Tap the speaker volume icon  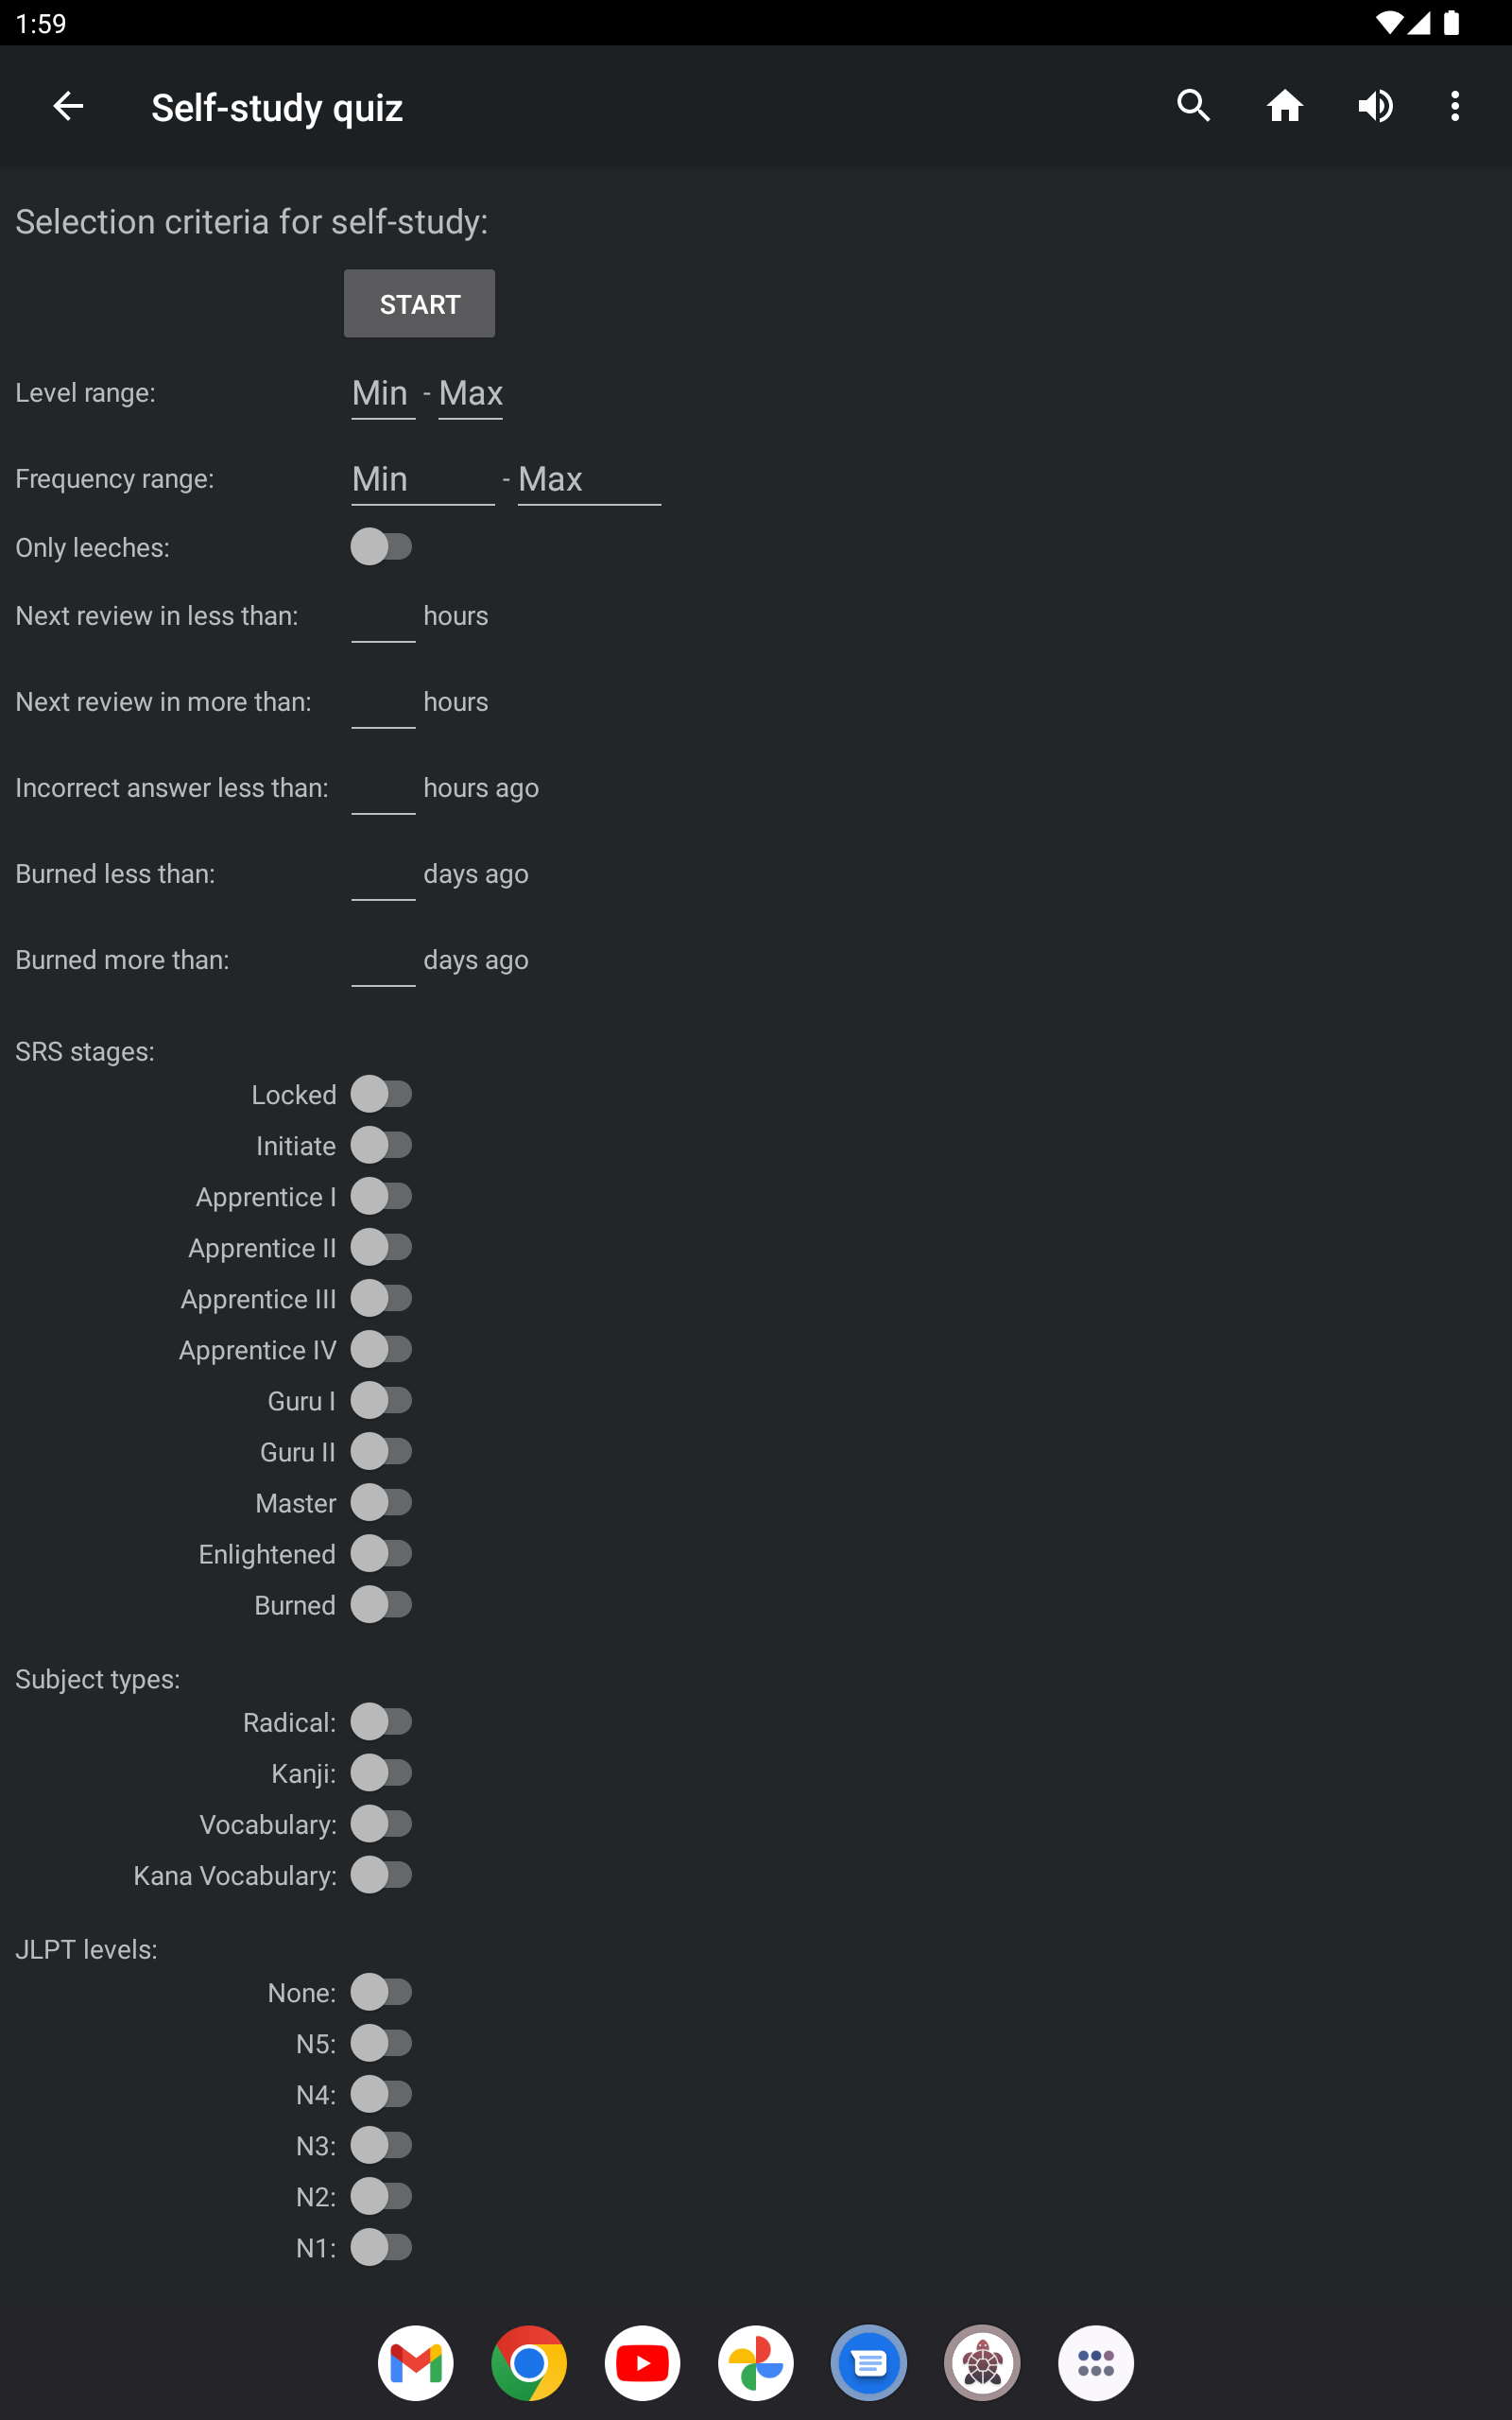[1375, 106]
